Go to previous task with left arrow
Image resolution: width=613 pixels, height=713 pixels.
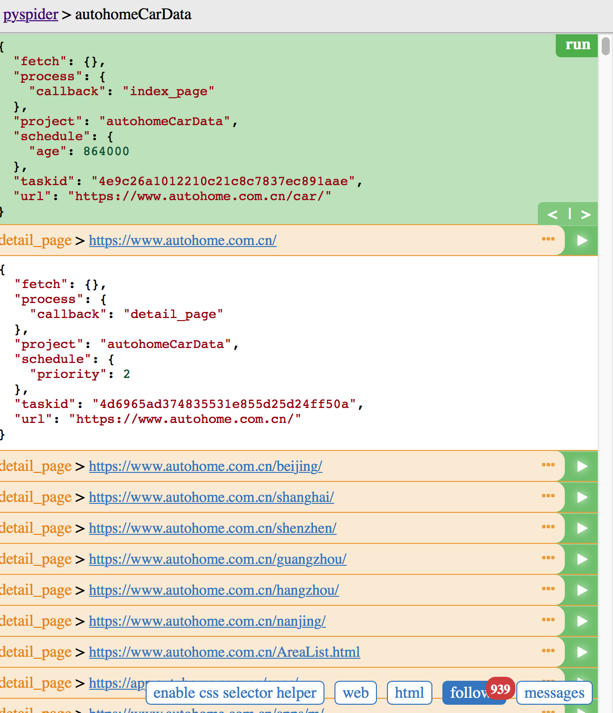553,214
